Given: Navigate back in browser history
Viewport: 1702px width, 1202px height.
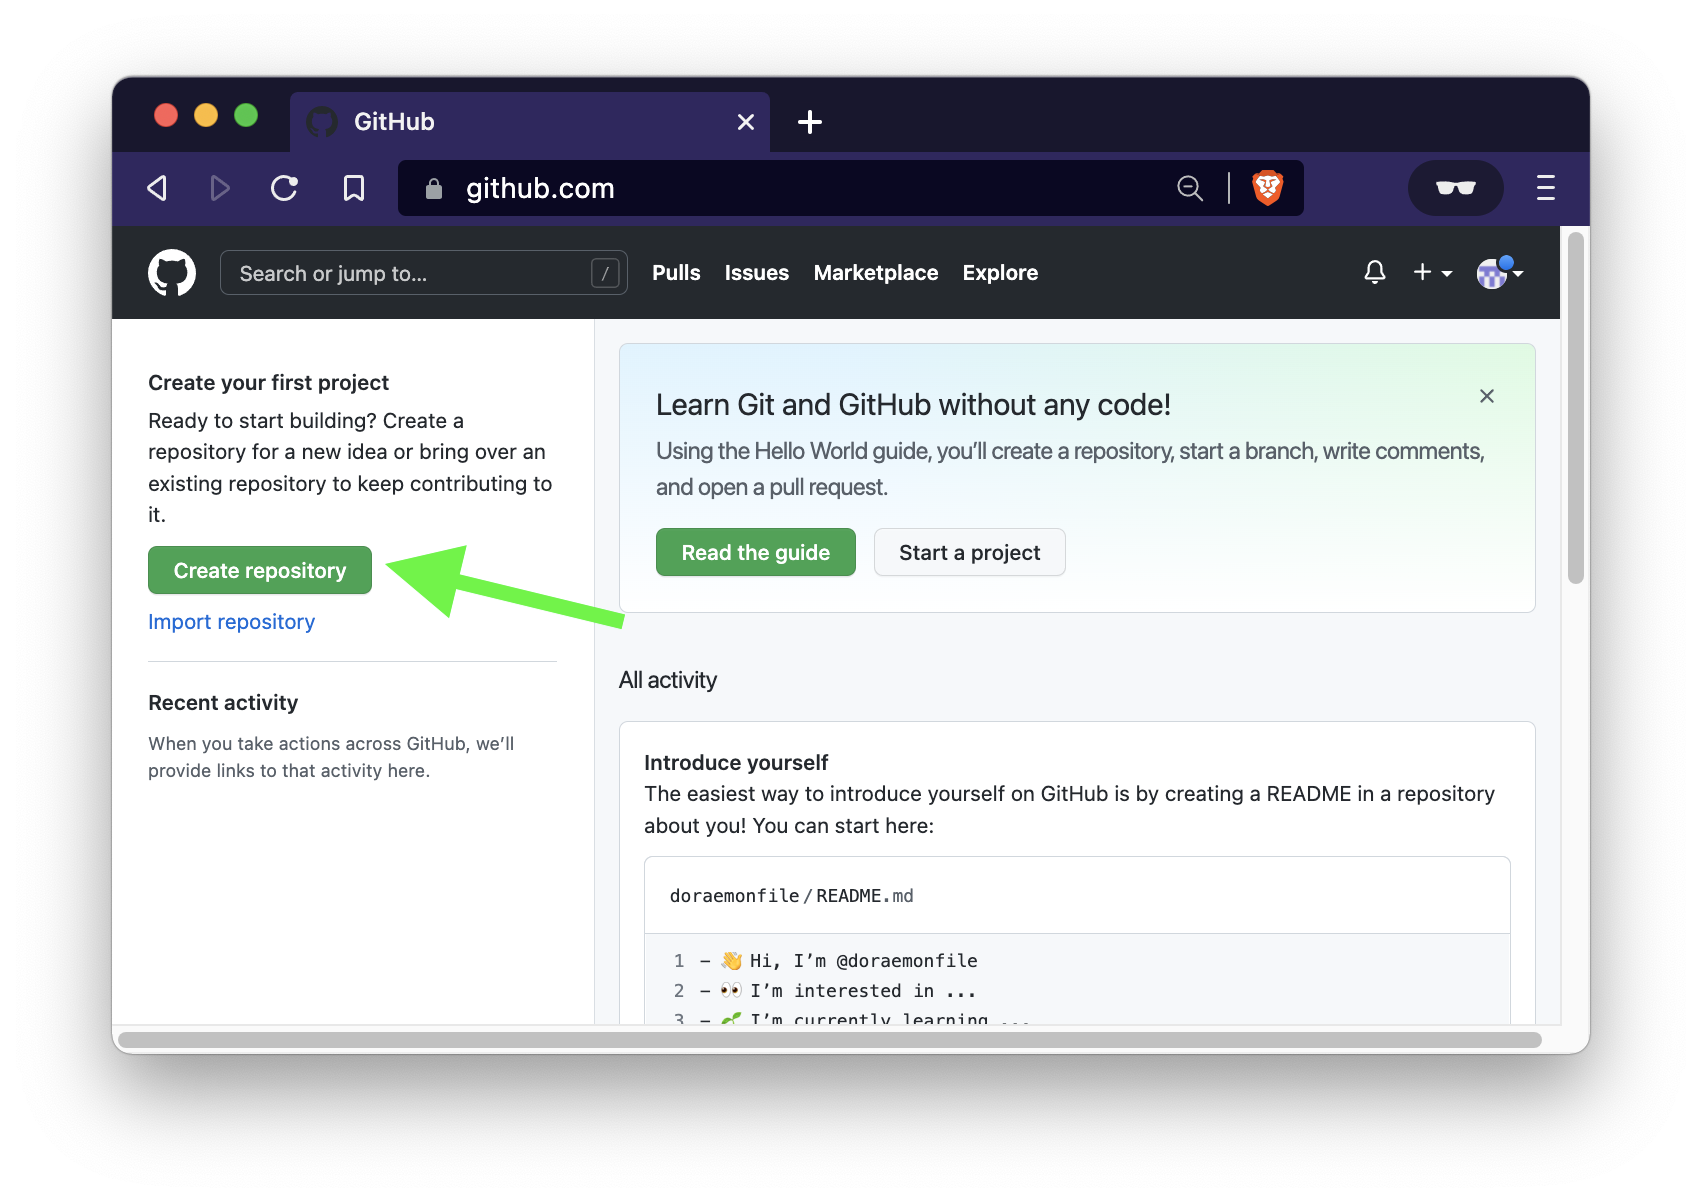Looking at the screenshot, I should click(157, 188).
